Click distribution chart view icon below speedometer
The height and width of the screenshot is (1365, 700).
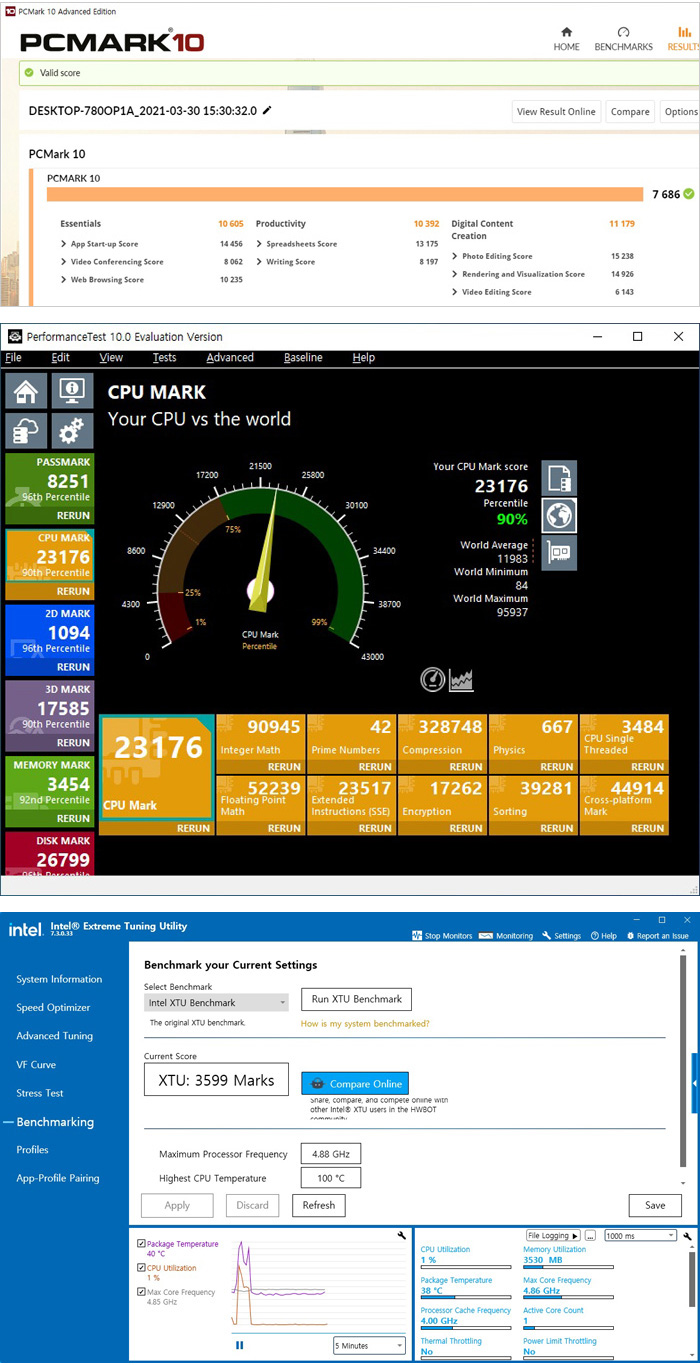(x=462, y=680)
